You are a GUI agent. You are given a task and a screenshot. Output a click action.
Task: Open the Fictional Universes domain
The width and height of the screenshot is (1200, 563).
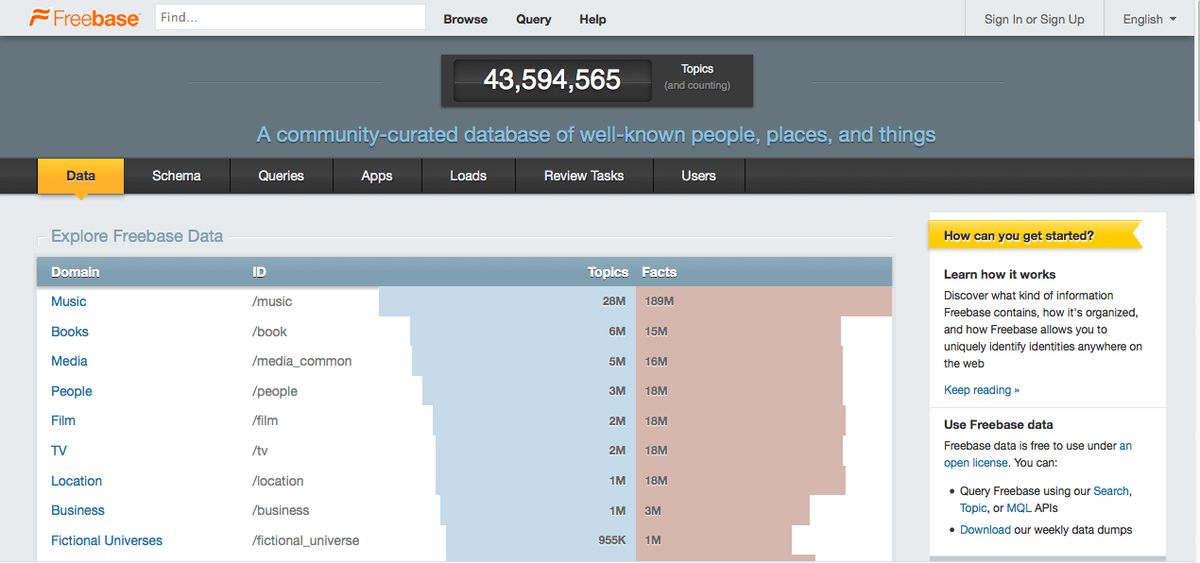tap(107, 540)
